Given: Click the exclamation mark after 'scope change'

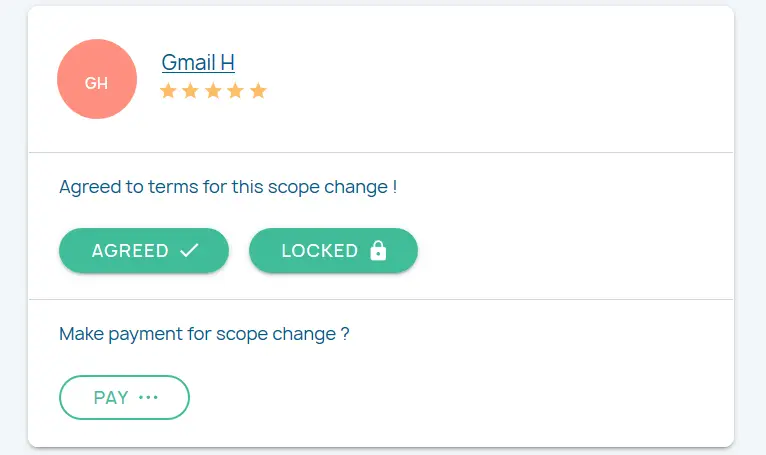Looking at the screenshot, I should (395, 187).
